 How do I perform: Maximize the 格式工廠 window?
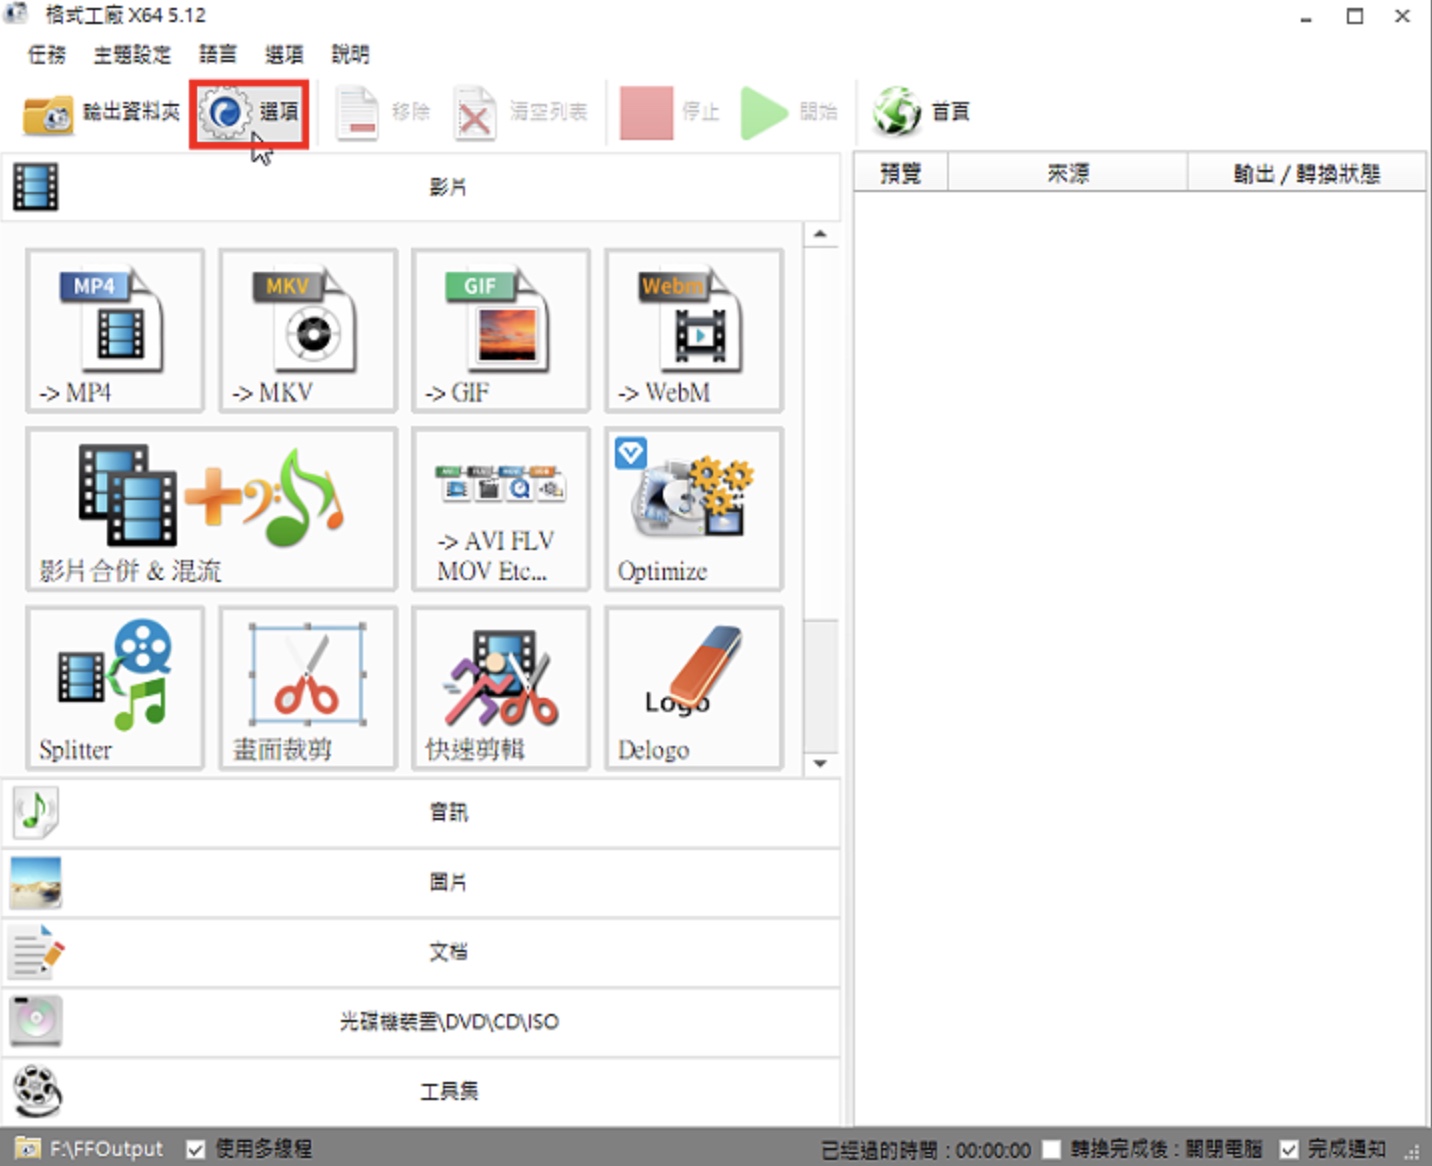[1355, 16]
